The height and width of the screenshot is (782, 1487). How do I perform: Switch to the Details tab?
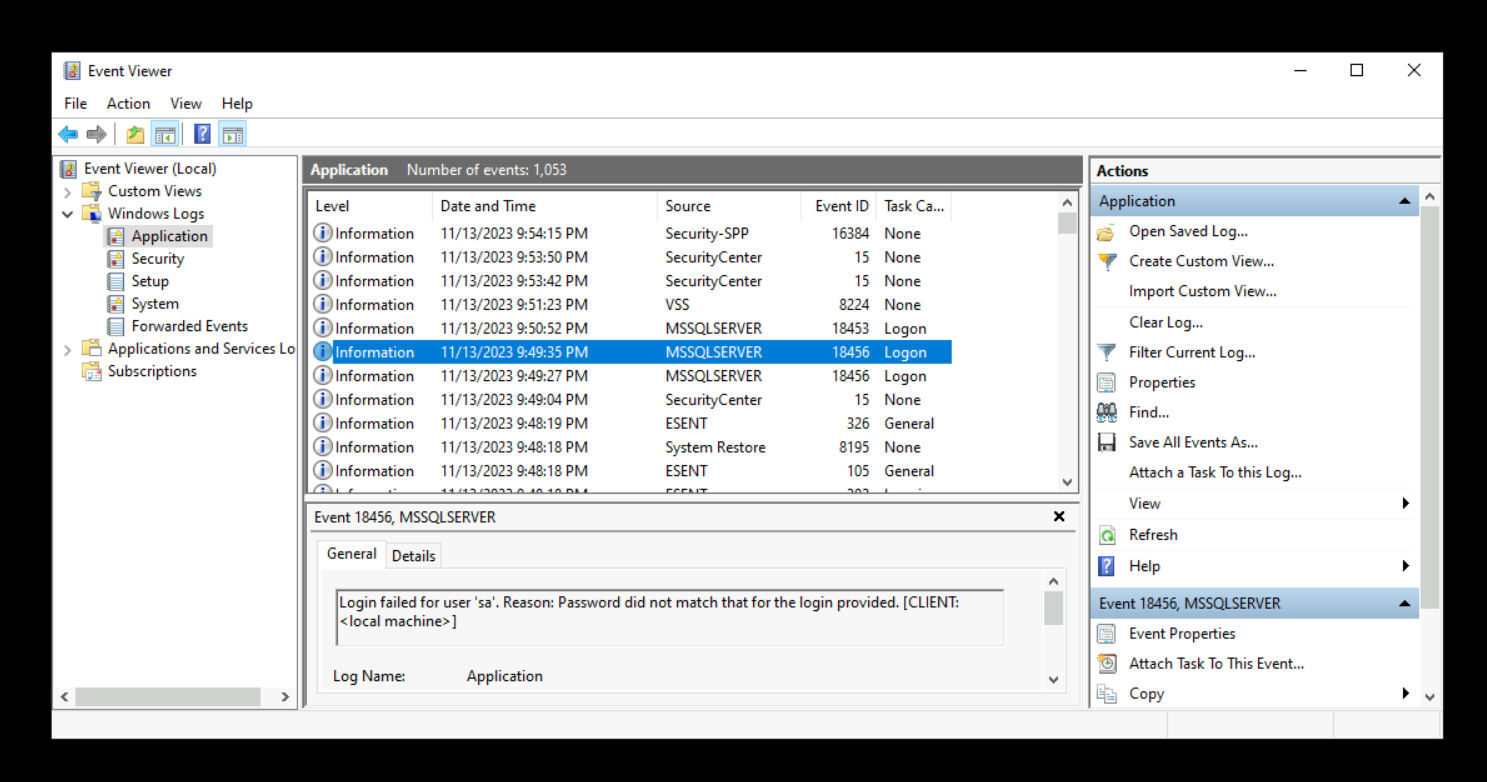pos(413,556)
